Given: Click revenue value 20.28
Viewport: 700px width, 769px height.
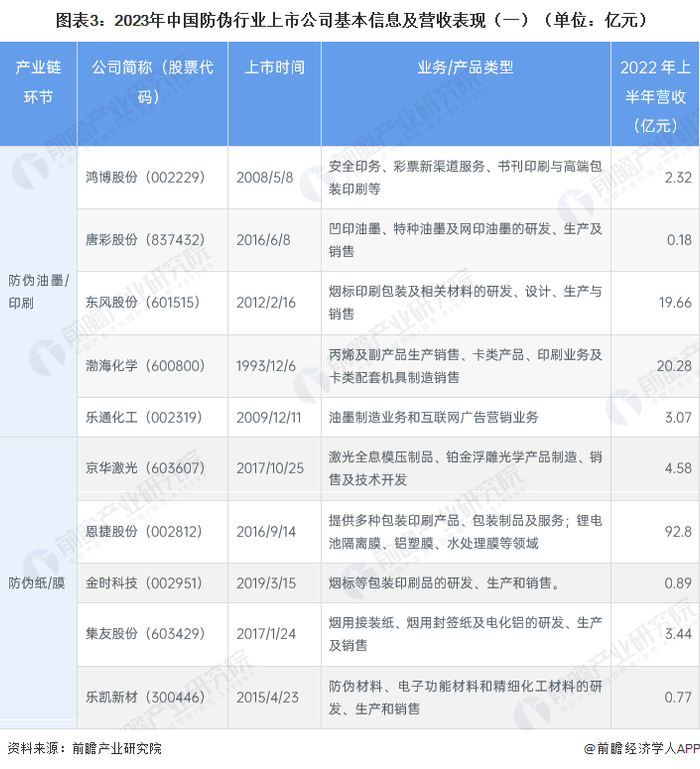Looking at the screenshot, I should coord(674,365).
